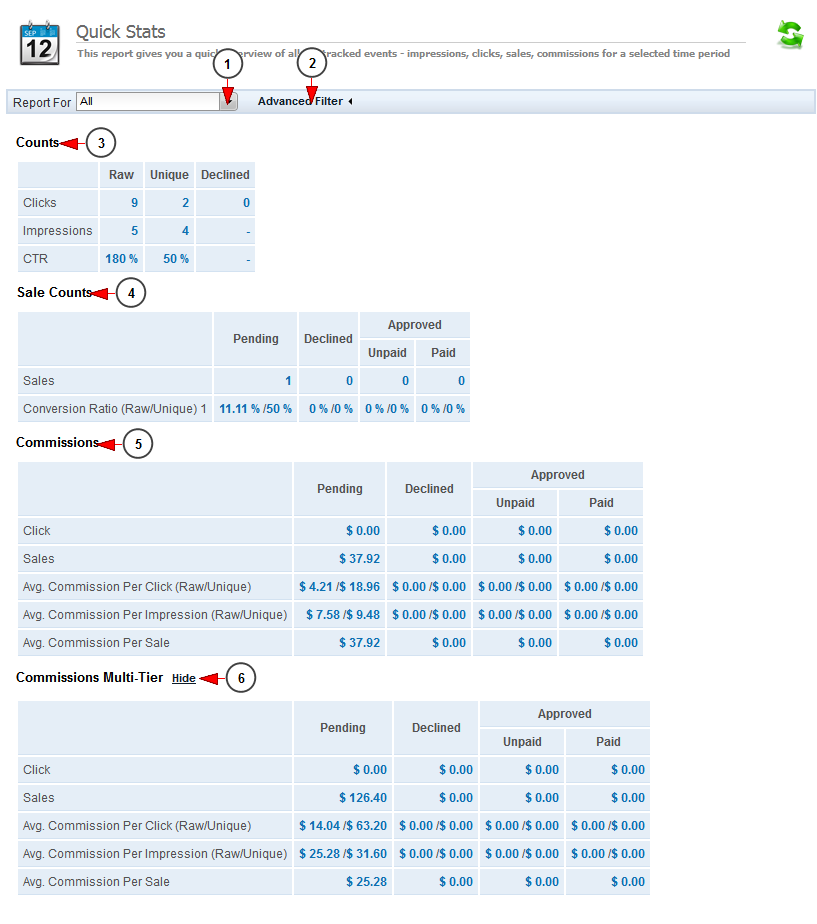Image resolution: width=817 pixels, height=924 pixels.
Task: Click the raw CTR value 180 %
Action: 121,259
